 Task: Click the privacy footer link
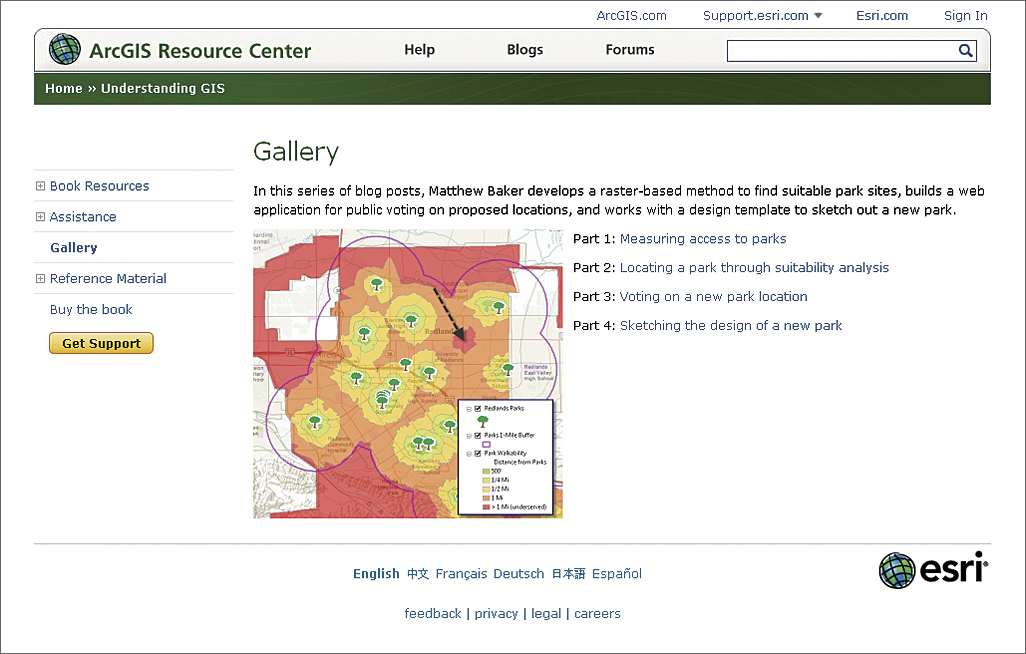tap(496, 613)
